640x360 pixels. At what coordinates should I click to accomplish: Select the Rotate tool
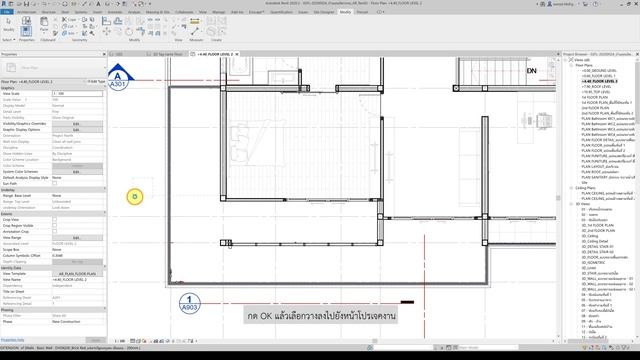point(129,31)
